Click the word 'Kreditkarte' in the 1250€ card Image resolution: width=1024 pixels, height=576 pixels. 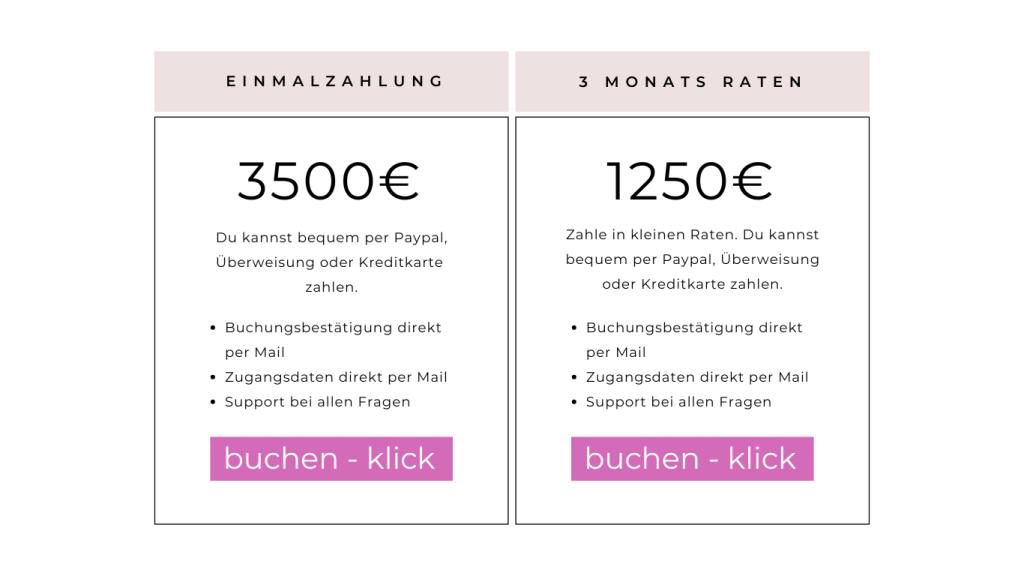pos(680,284)
